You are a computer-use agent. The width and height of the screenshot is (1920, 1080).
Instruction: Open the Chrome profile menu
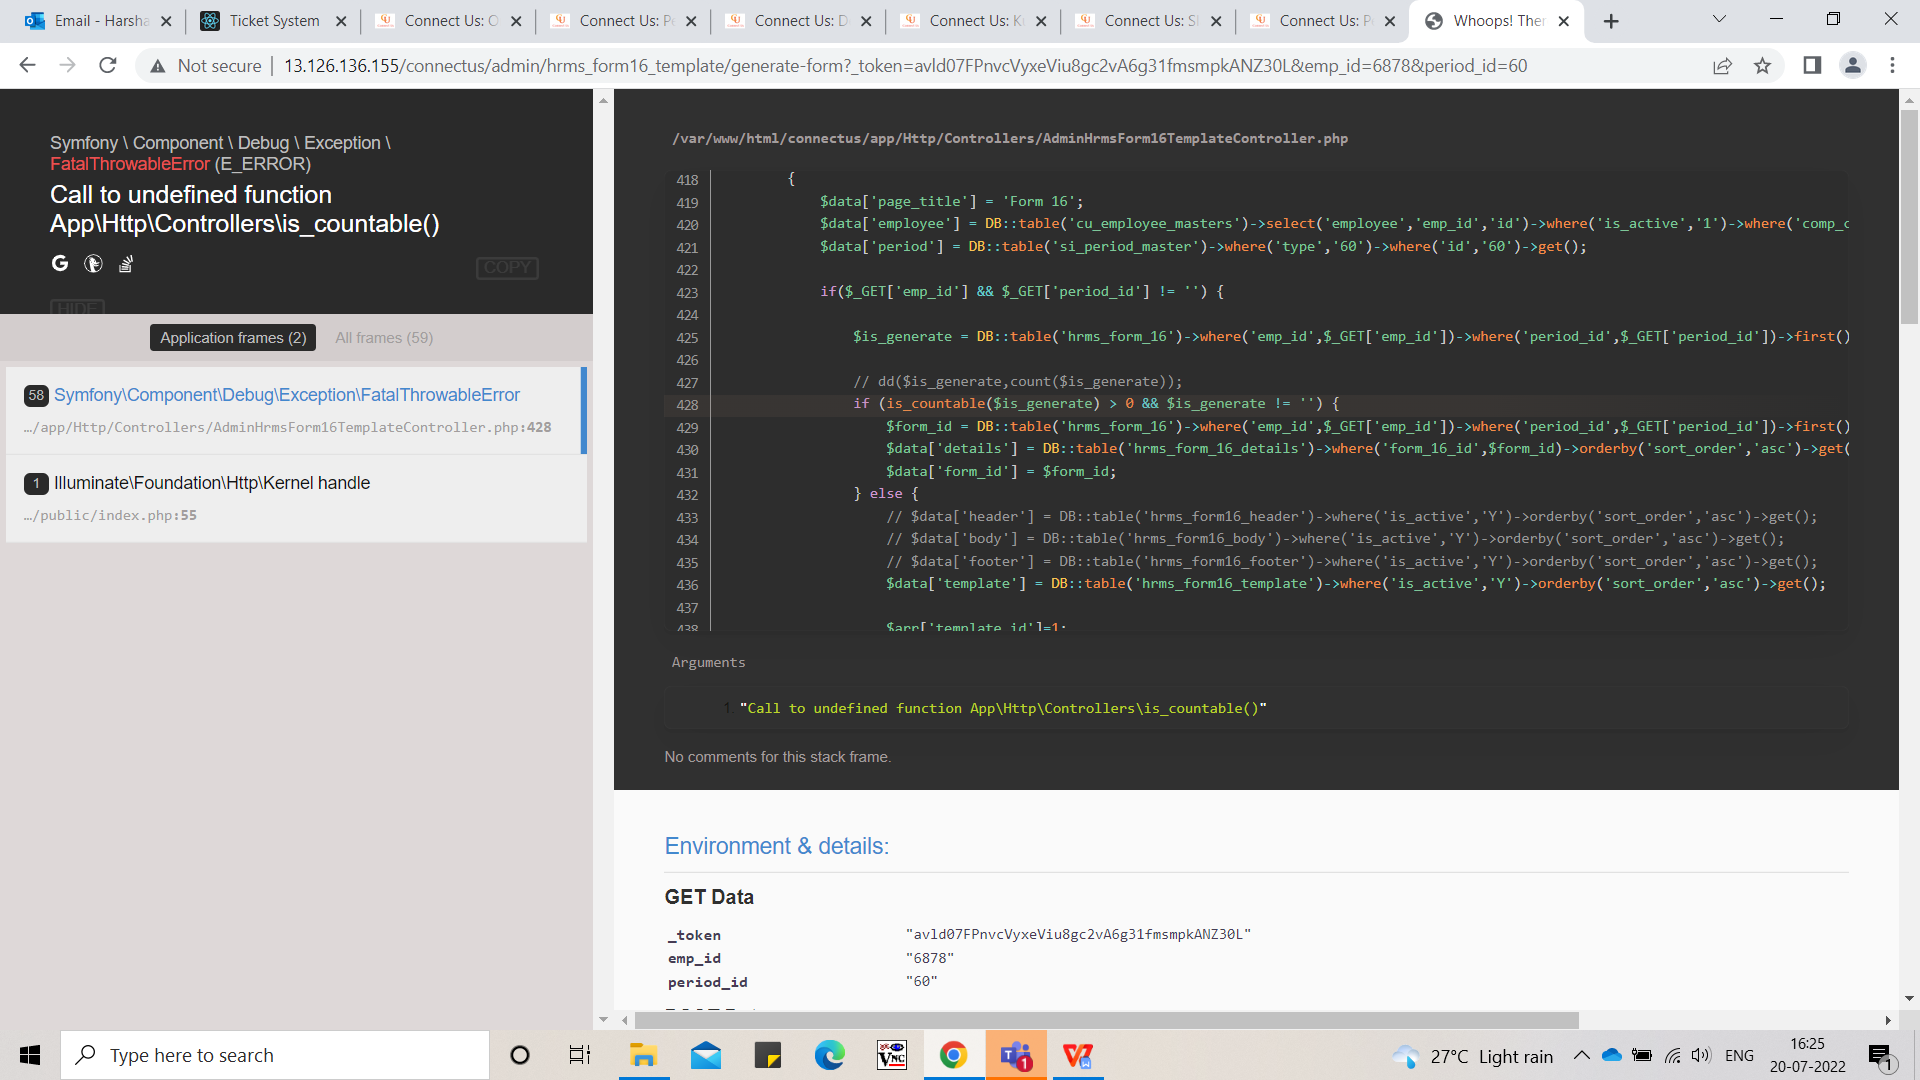click(x=1852, y=65)
